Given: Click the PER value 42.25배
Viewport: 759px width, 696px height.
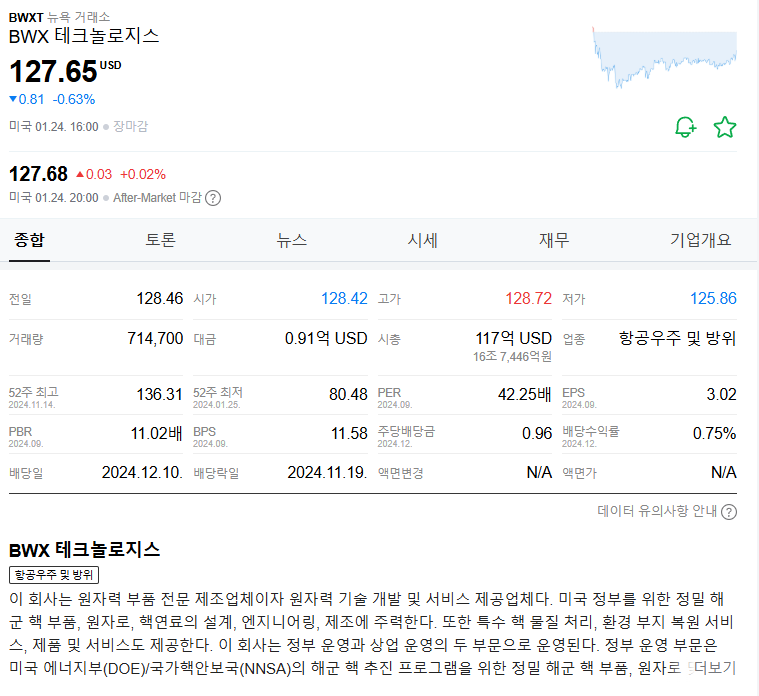Looking at the screenshot, I should 525,394.
